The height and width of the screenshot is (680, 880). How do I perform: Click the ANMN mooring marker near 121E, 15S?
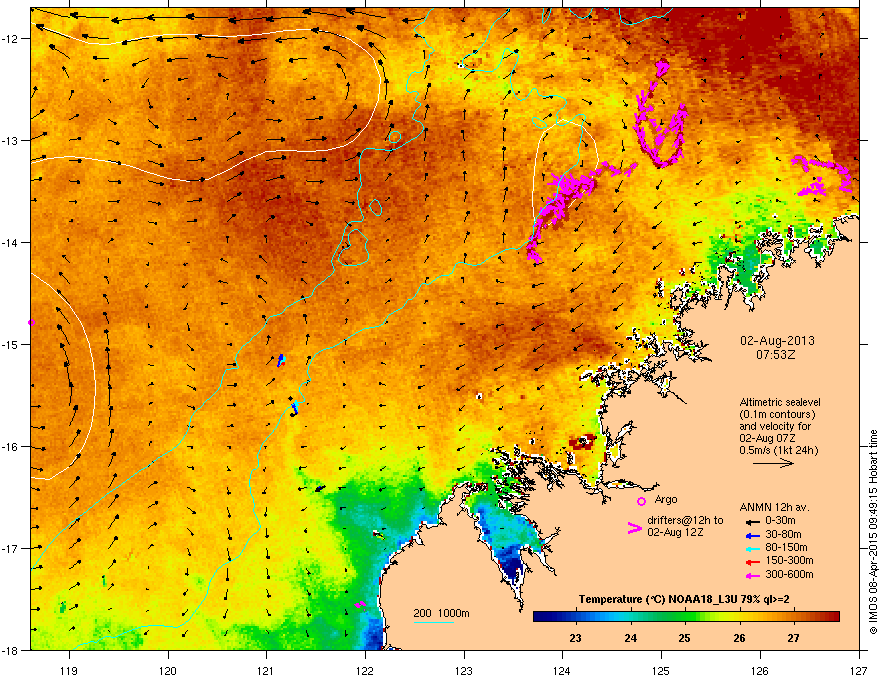(281, 360)
